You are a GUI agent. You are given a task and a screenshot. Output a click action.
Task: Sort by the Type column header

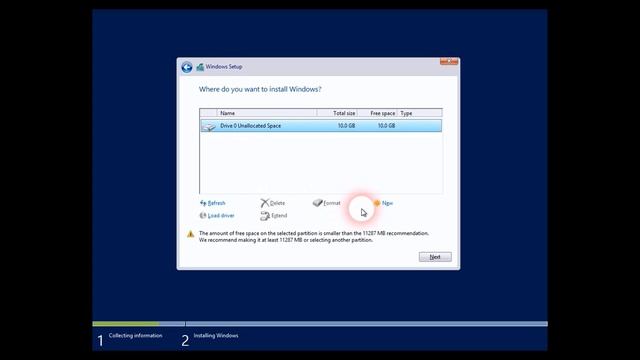420,113
